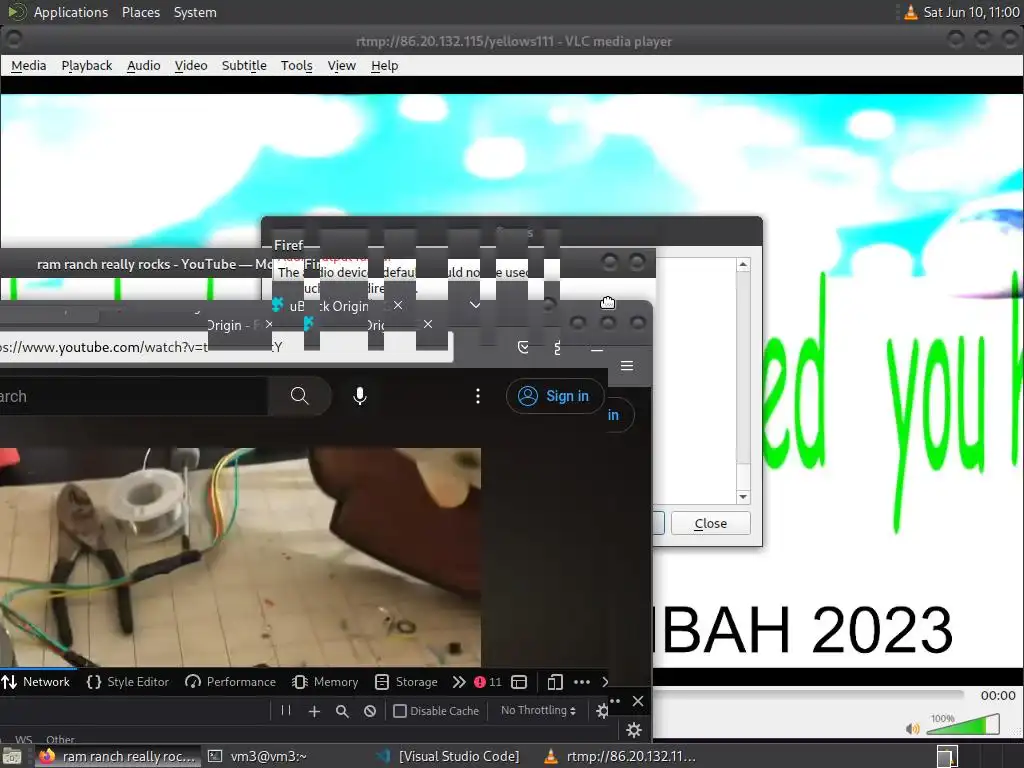Switch to ram ranch Firefox taskbar item
This screenshot has width=1024, height=768.
[x=118, y=756]
